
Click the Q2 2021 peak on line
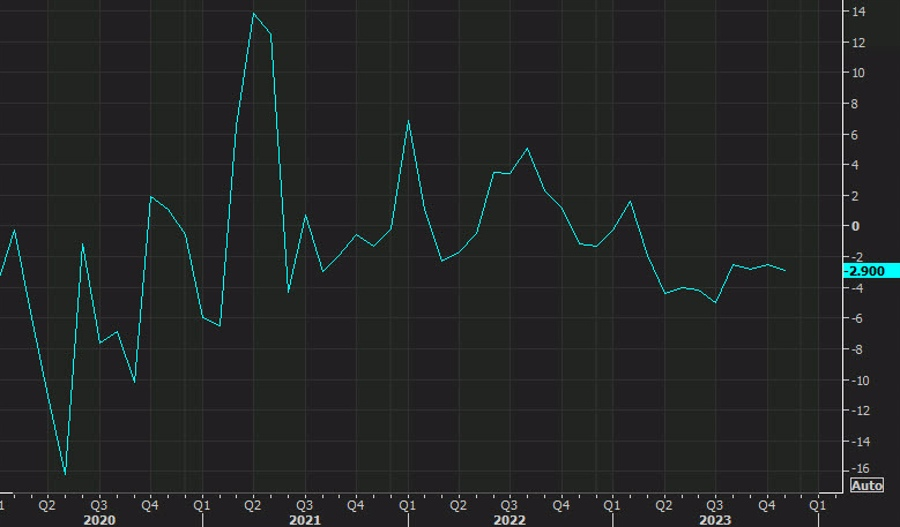pyautogui.click(x=254, y=13)
